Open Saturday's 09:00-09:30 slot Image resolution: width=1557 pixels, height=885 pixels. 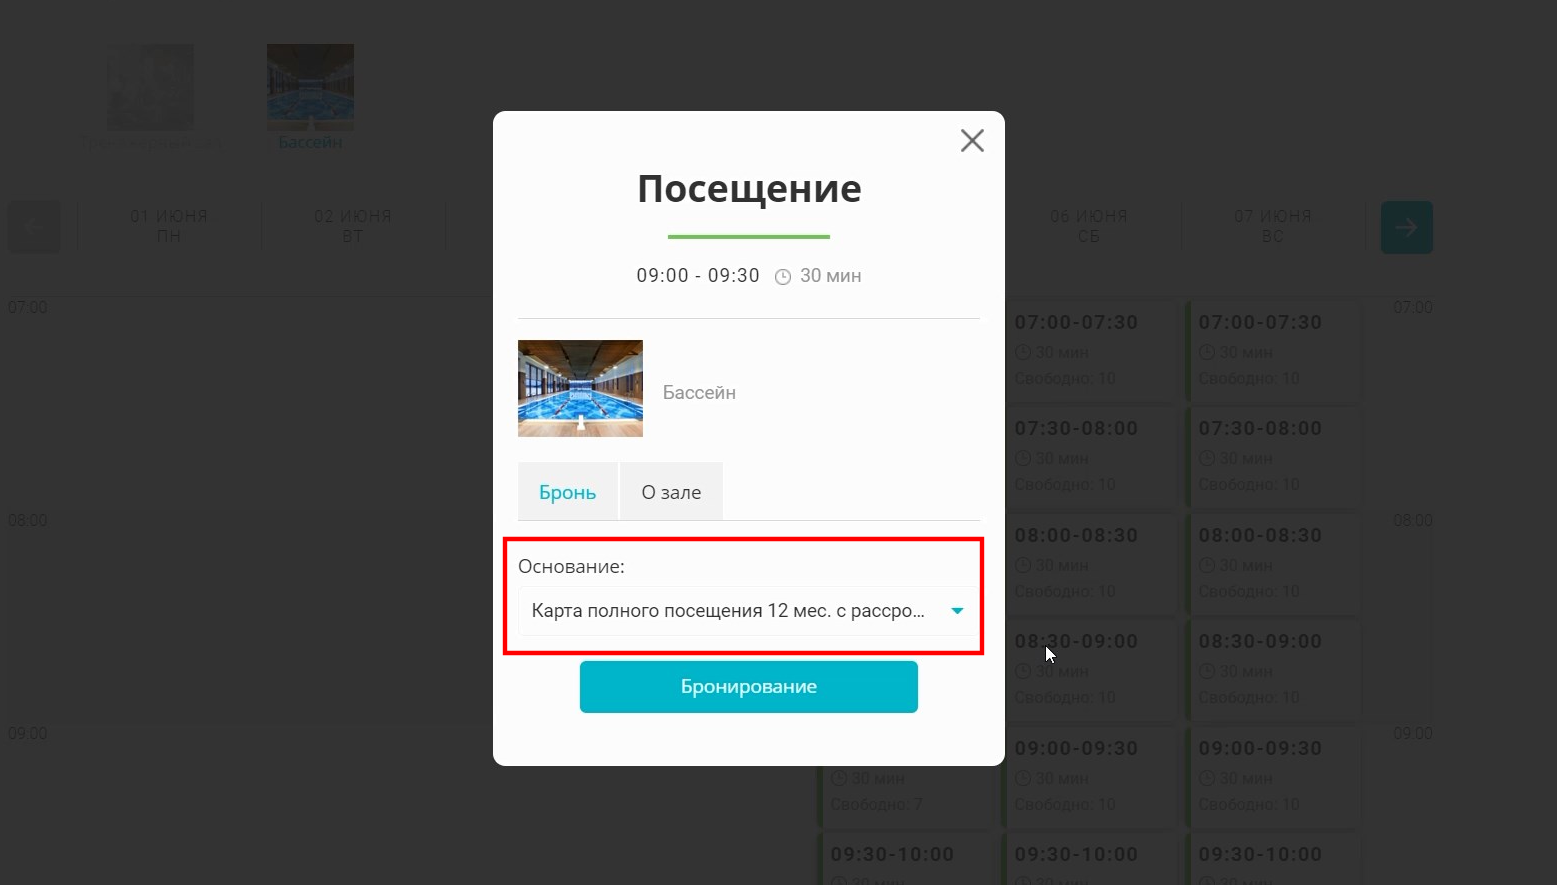[x=1091, y=777]
